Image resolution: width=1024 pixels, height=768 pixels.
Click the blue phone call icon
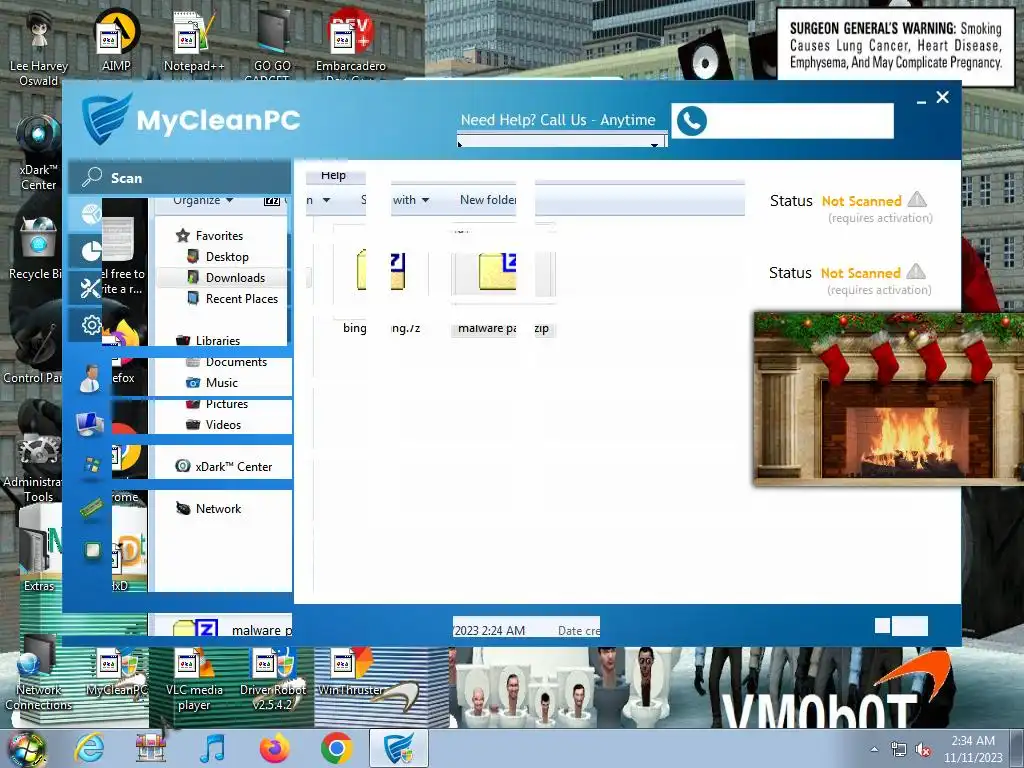coord(692,121)
